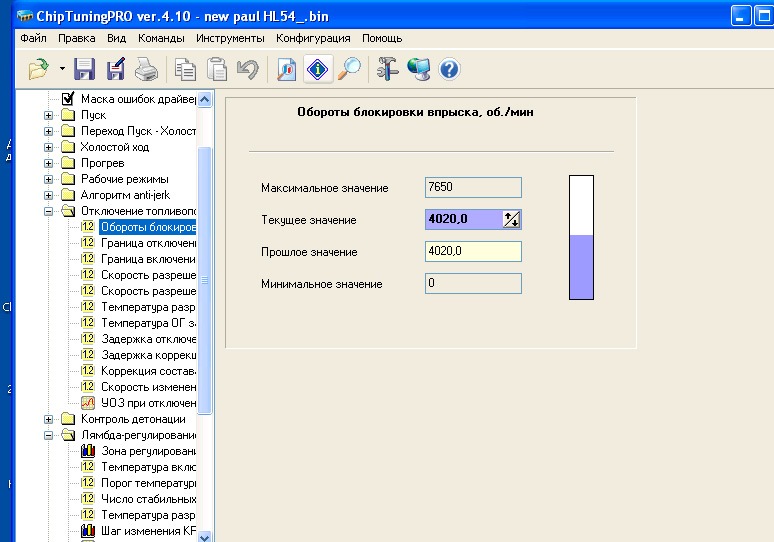The height and width of the screenshot is (542, 774).
Task: Click the save-as floppy with pencil icon
Action: (x=116, y=69)
